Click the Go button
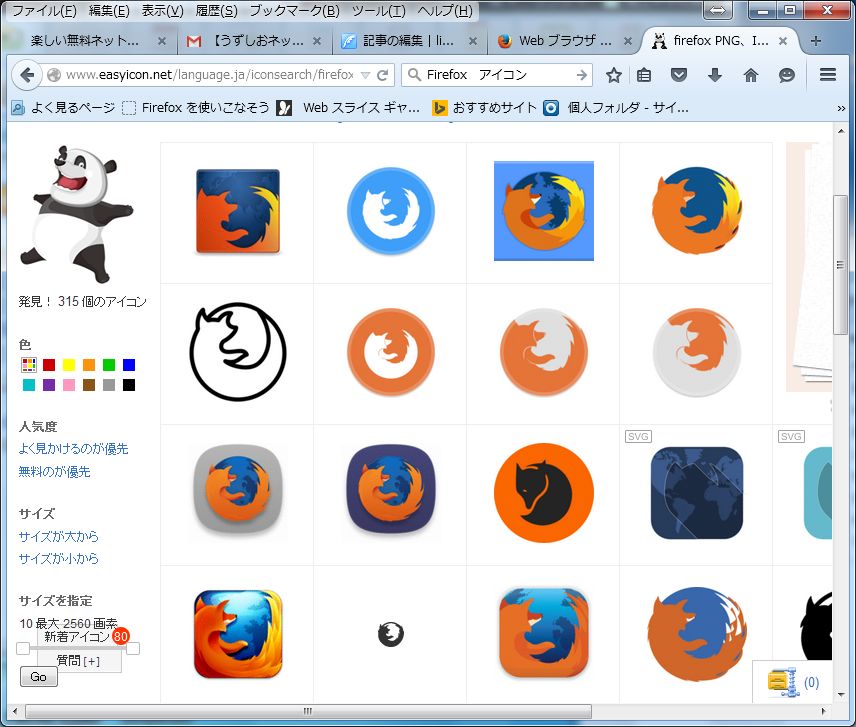 (x=38, y=677)
